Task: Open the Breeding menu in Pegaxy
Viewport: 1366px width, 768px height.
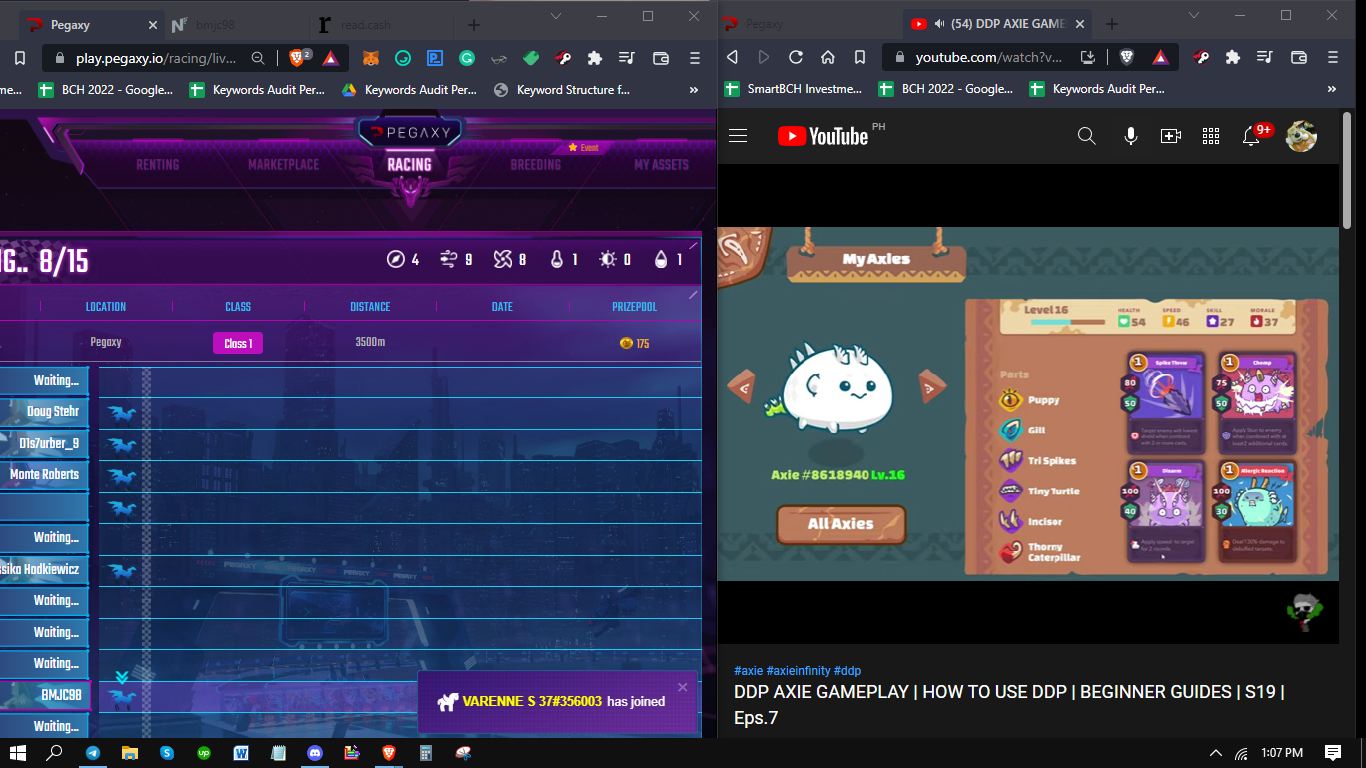Action: 536,164
